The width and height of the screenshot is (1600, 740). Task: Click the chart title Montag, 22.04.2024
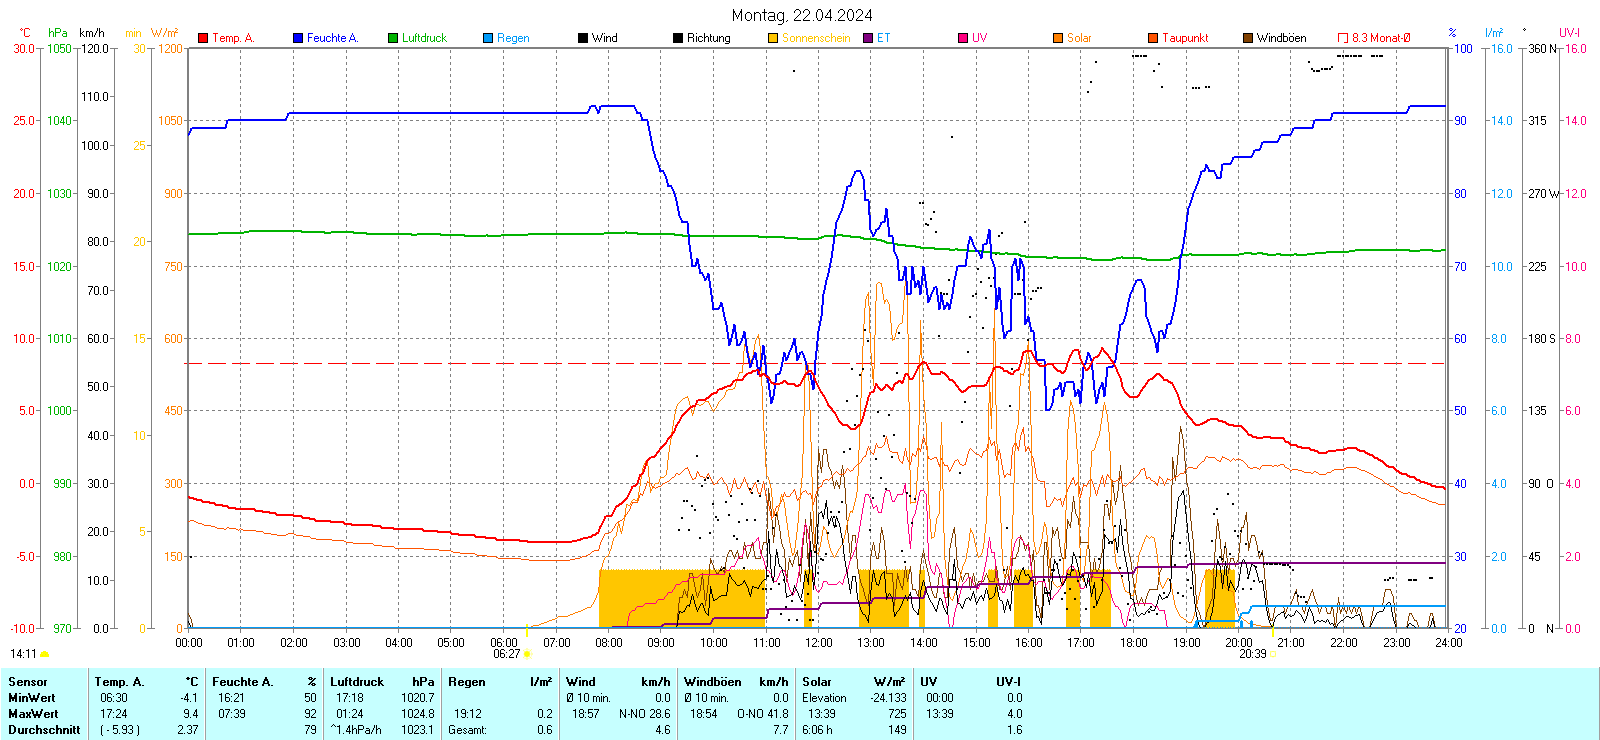[x=801, y=15]
